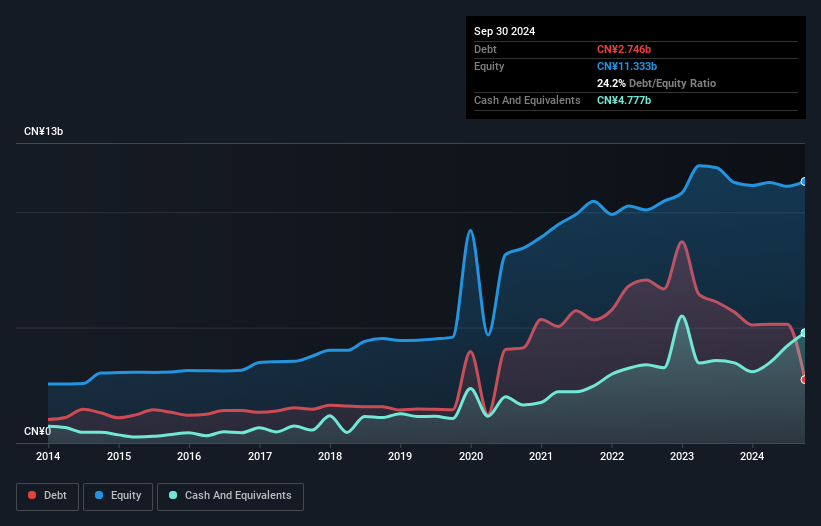Image resolution: width=821 pixels, height=526 pixels.
Task: Click the CN¥0 y-axis label
Action: click(x=37, y=431)
